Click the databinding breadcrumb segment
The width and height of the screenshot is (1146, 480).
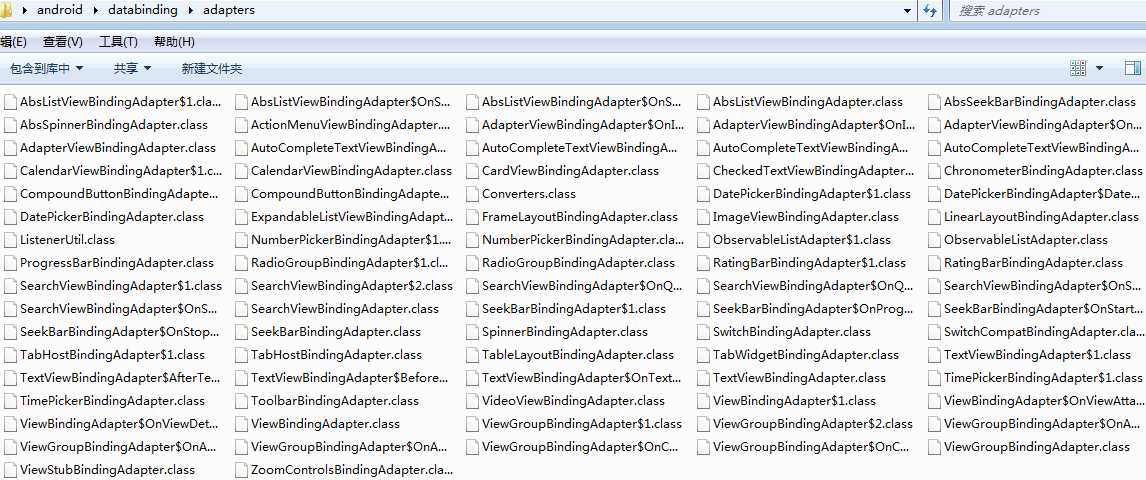coord(143,10)
